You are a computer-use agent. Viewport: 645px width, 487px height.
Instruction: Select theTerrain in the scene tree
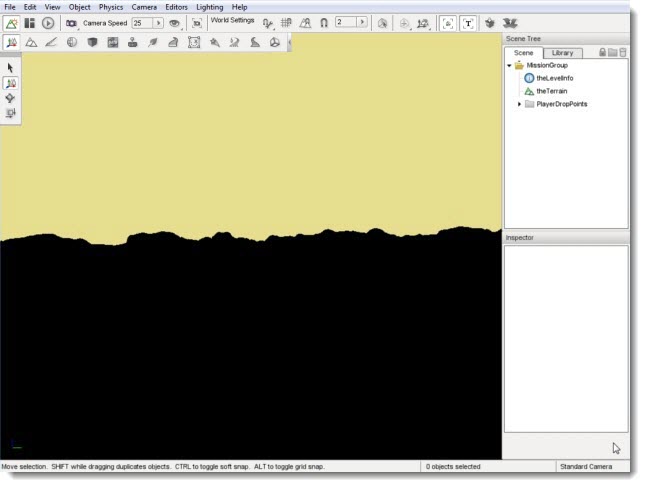point(553,91)
